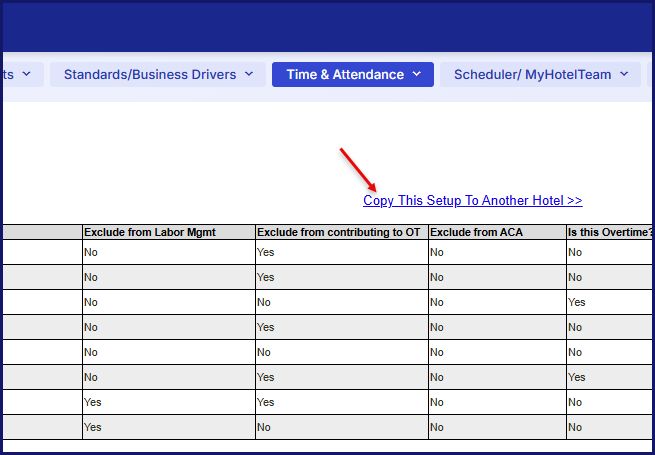Click third row's No under contributing to OT

265,302
